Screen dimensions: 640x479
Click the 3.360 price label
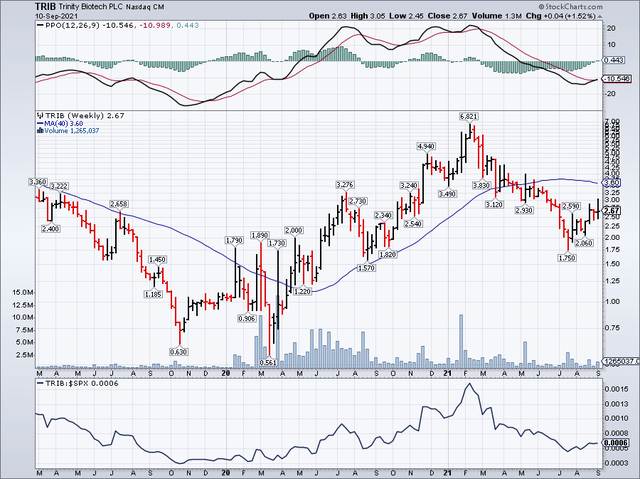[x=37, y=182]
